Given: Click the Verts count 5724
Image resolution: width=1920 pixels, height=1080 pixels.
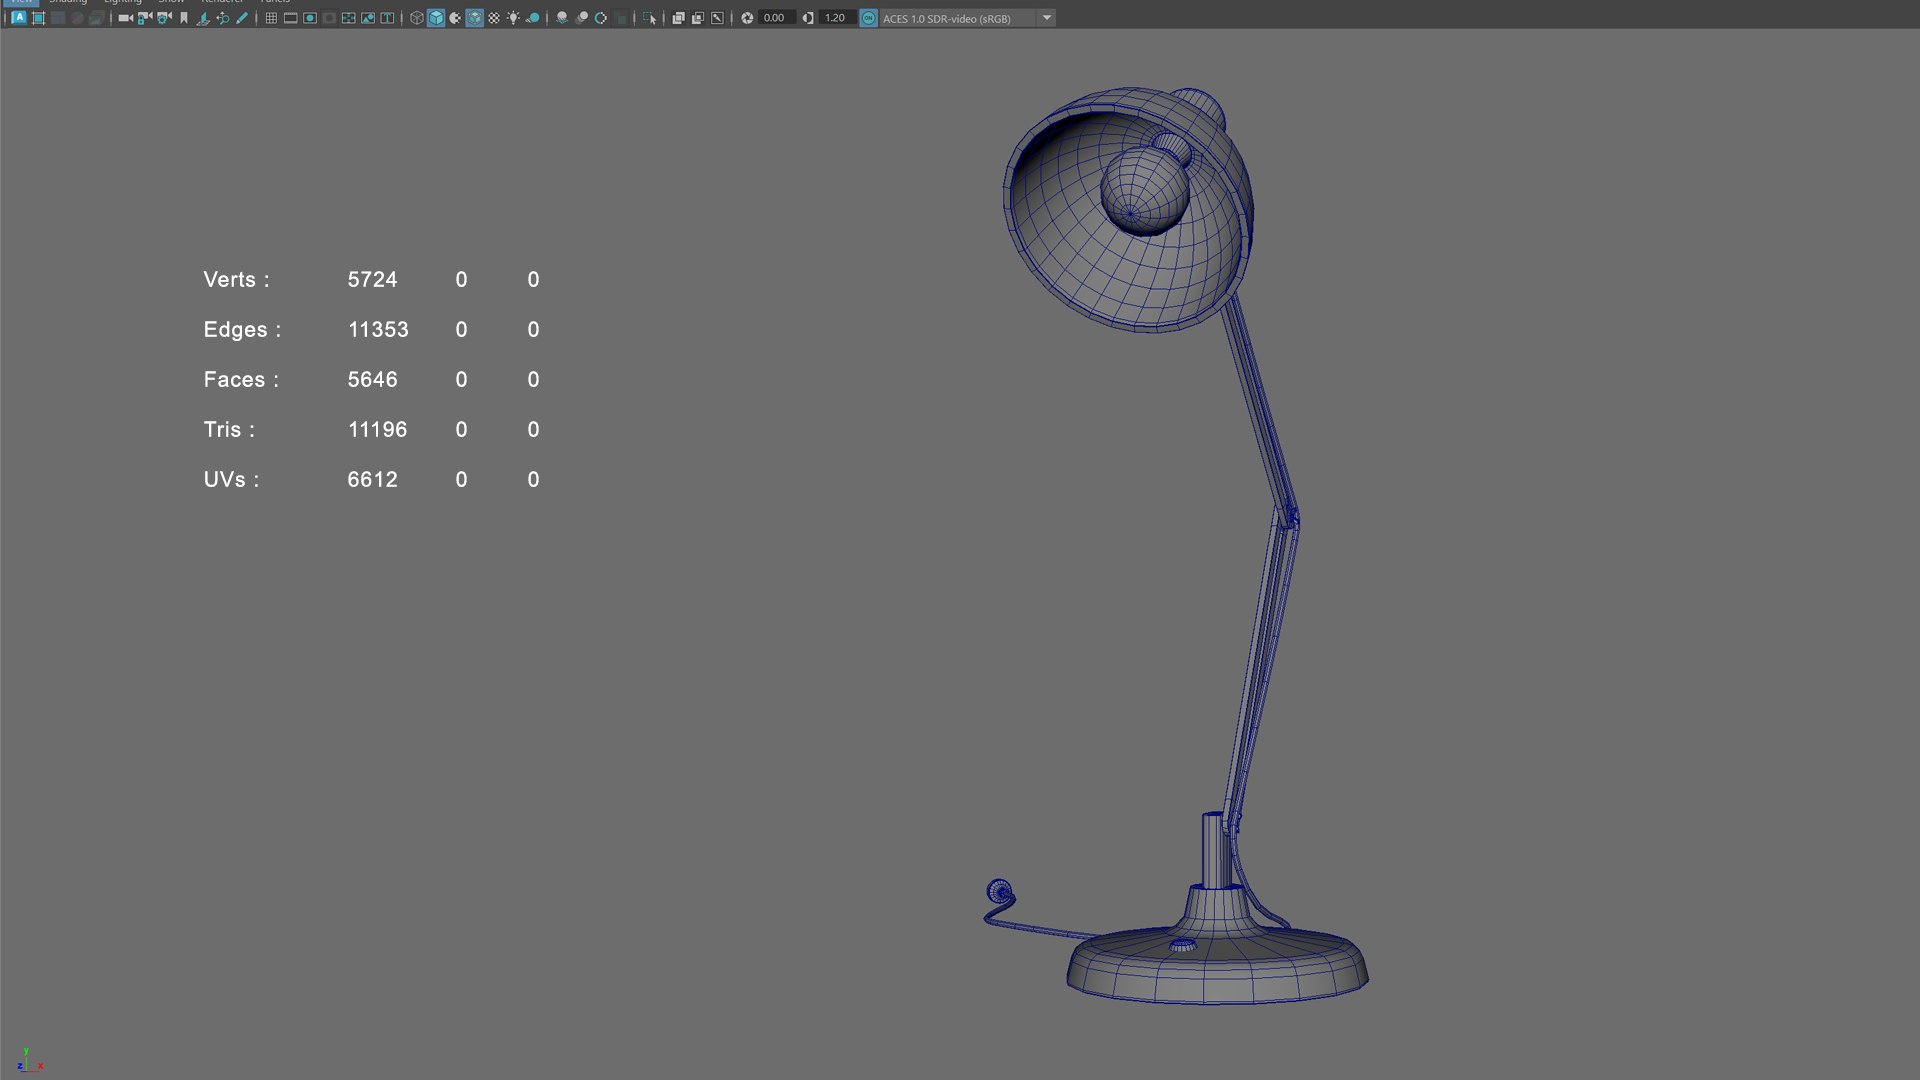Looking at the screenshot, I should (372, 280).
